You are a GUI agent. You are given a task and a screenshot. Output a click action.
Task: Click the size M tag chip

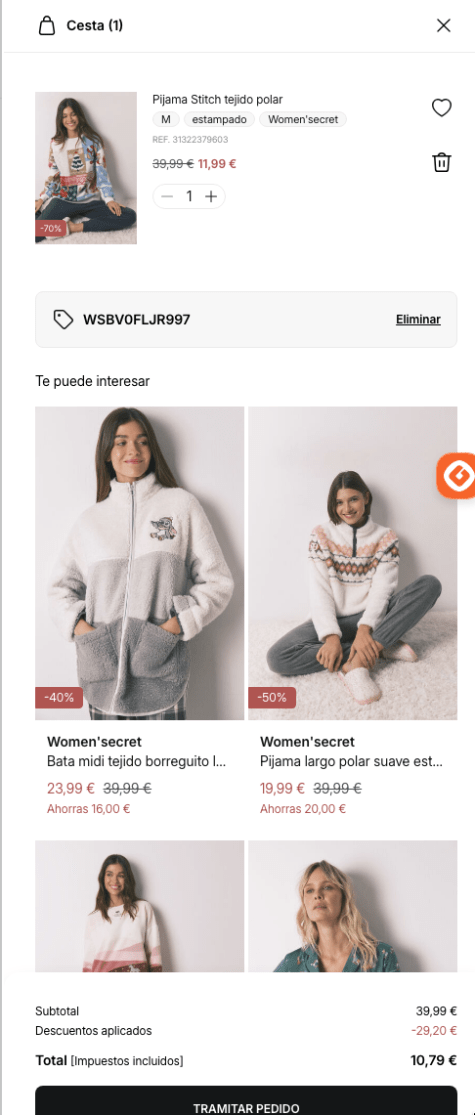pyautogui.click(x=166, y=119)
